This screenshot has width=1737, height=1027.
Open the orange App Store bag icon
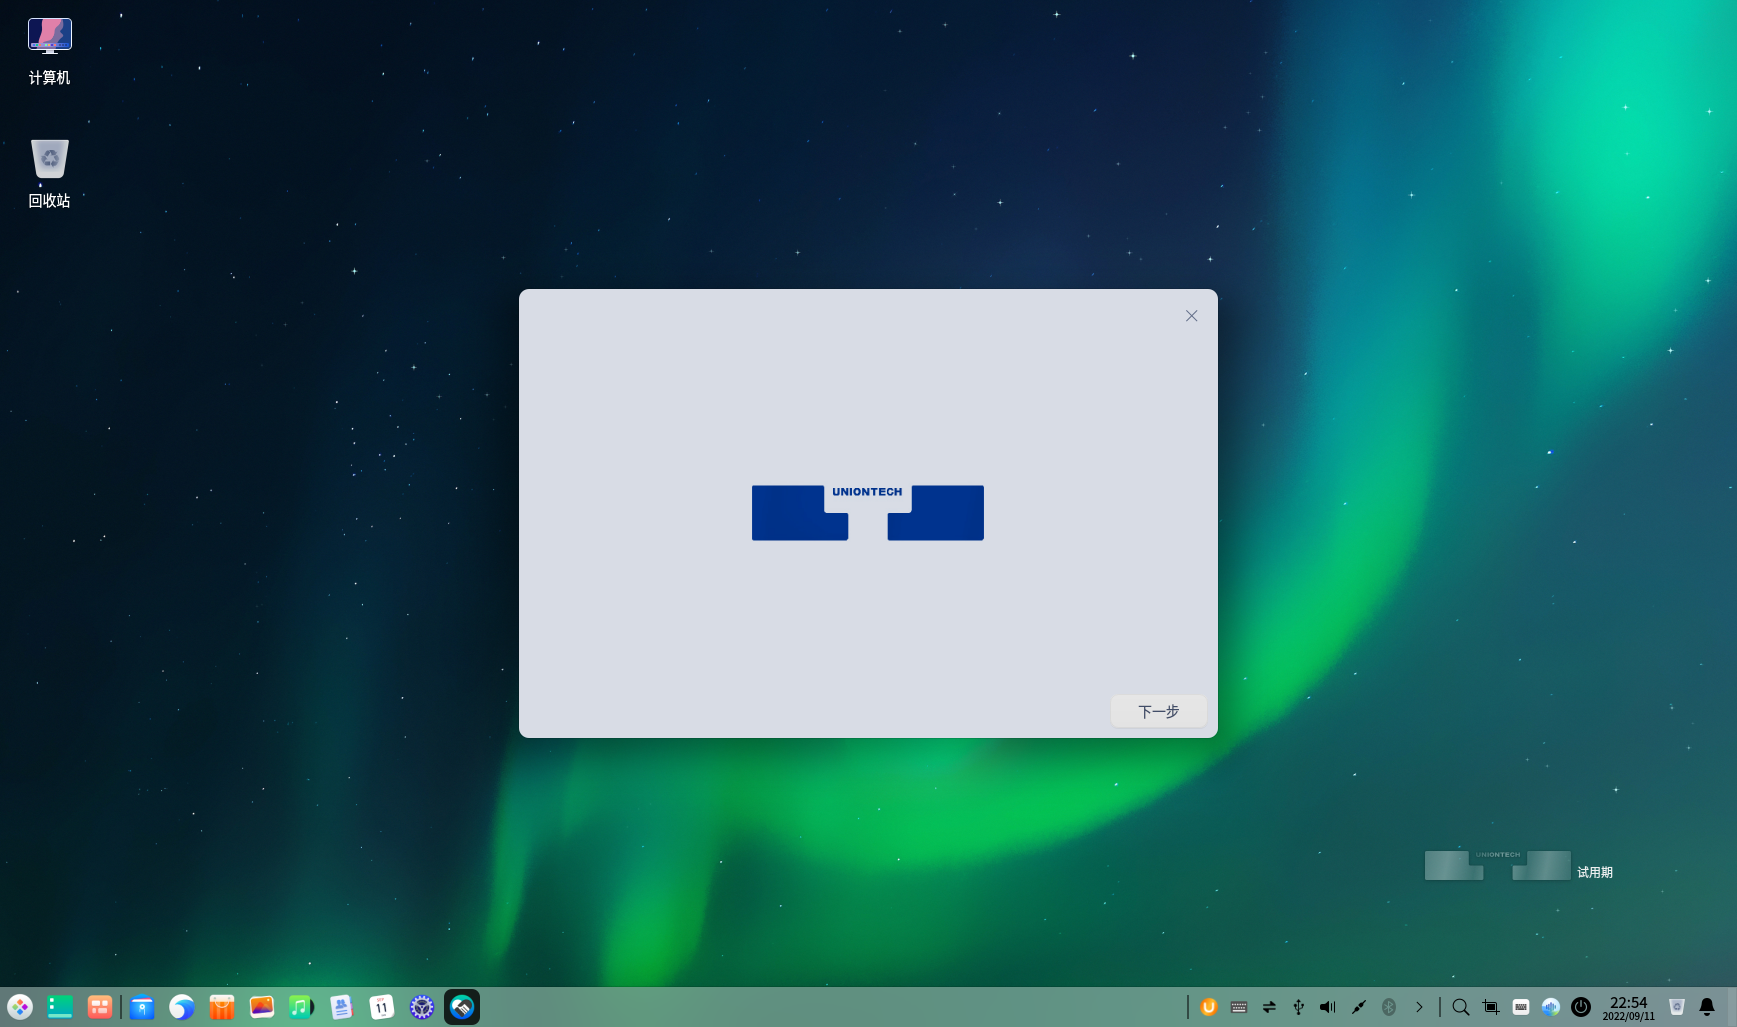222,1007
